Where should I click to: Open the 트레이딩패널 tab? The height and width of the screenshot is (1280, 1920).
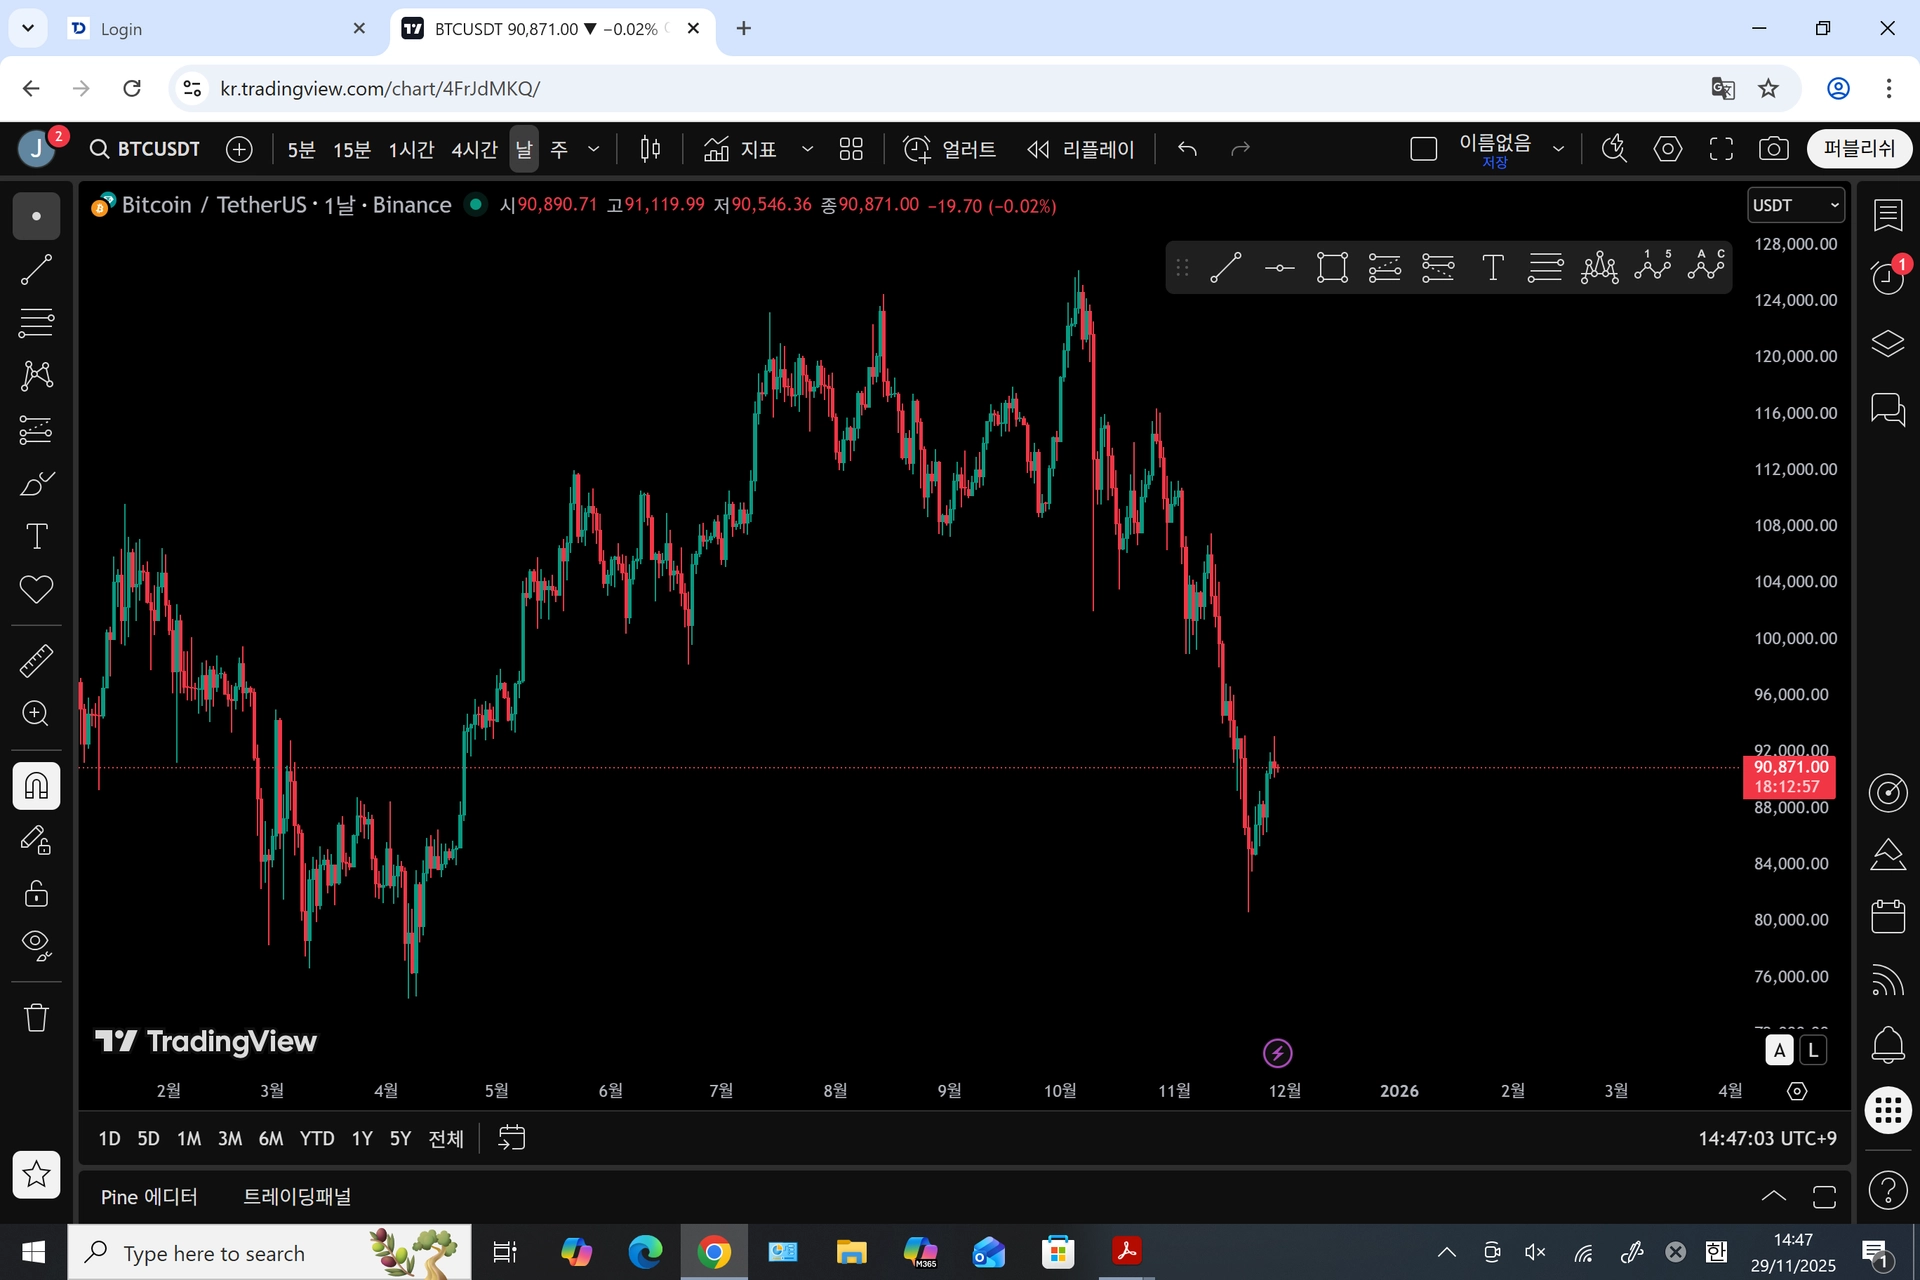[297, 1197]
